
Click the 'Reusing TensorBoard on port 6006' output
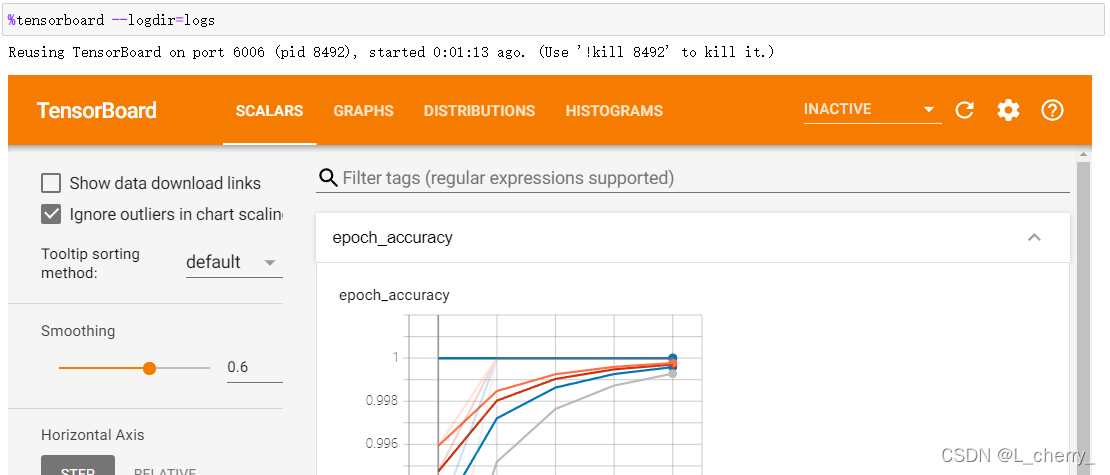[391, 52]
